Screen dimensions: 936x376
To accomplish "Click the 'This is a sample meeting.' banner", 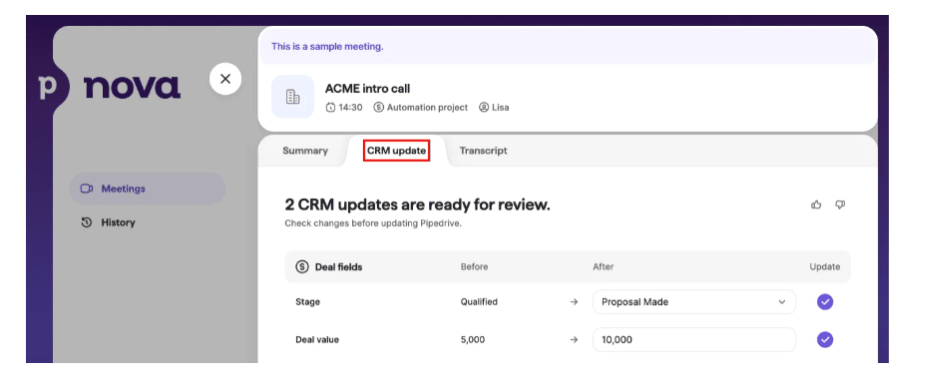I will coord(567,46).
